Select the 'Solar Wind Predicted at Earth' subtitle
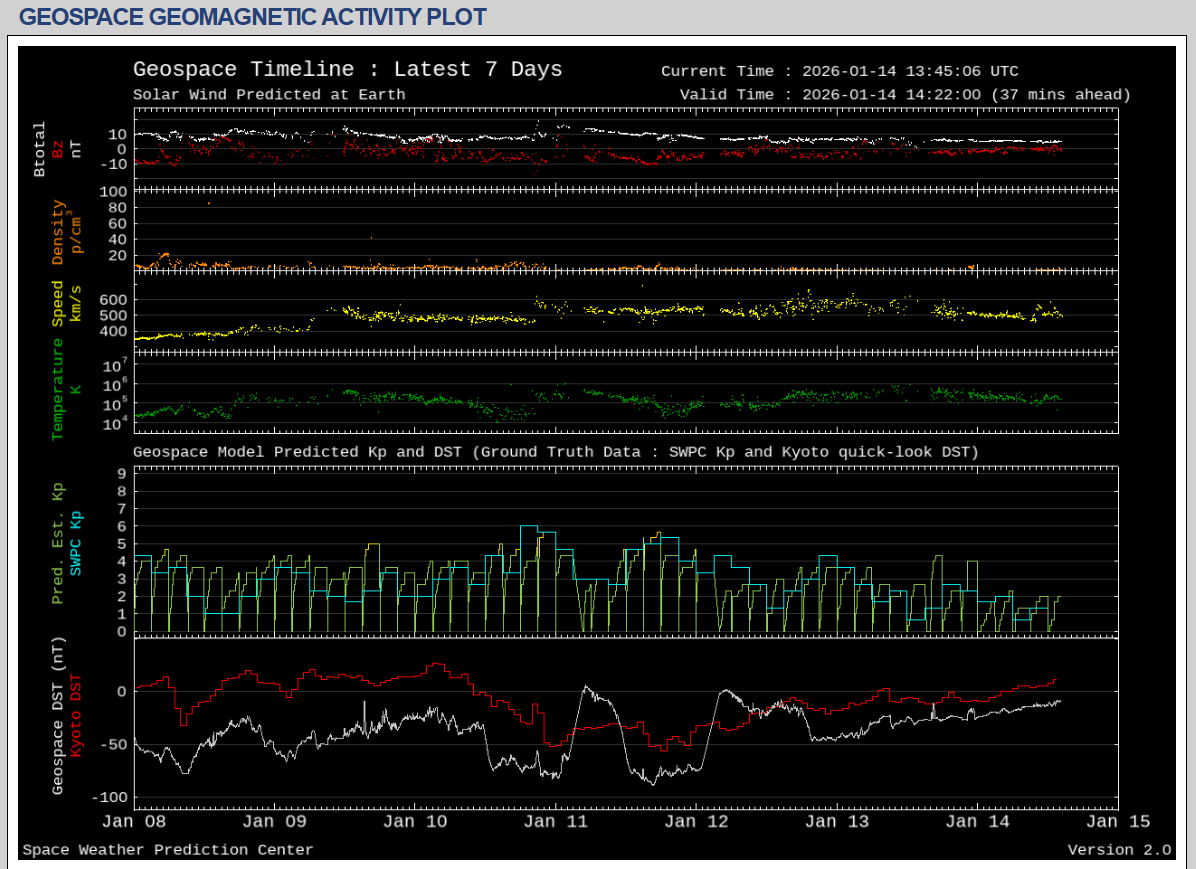 click(269, 95)
